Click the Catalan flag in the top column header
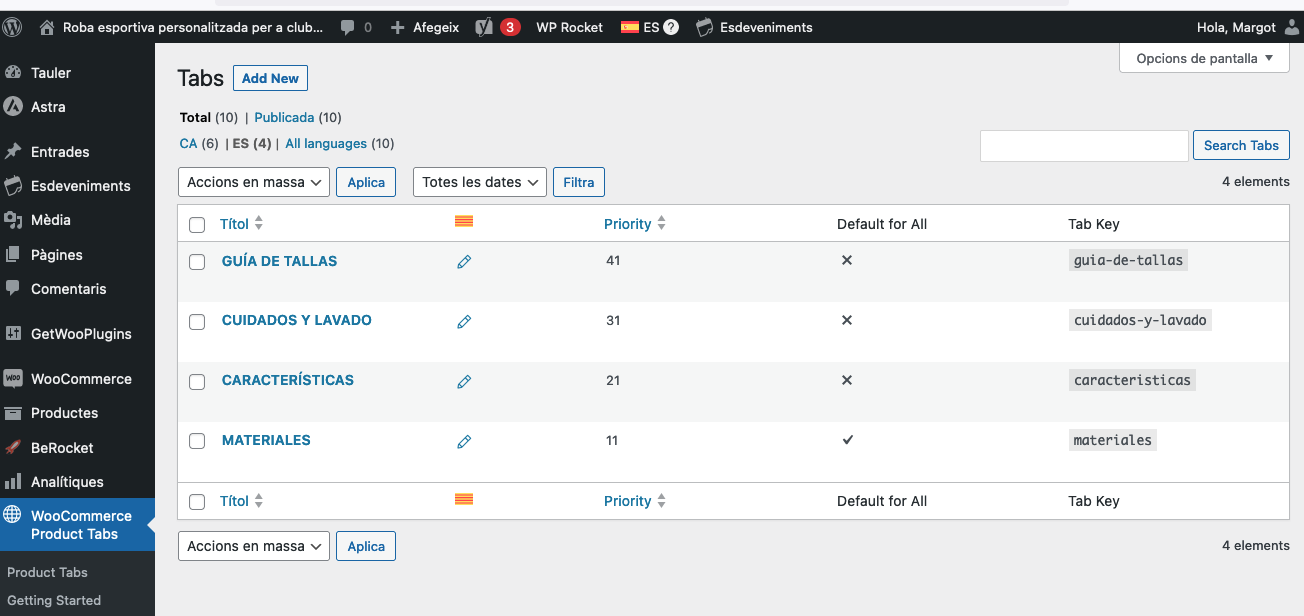This screenshot has width=1304, height=616. tap(464, 221)
